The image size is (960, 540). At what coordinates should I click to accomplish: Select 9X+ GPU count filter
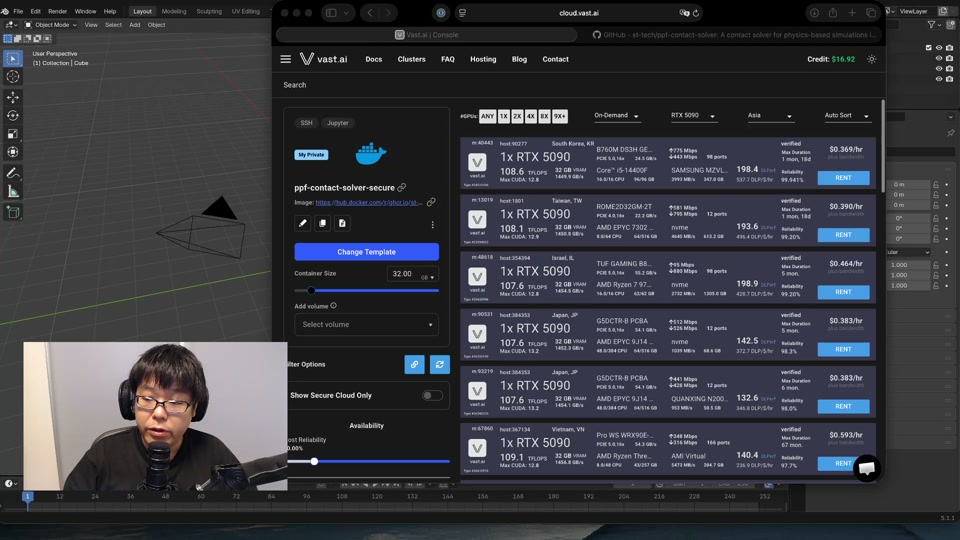tap(560, 116)
